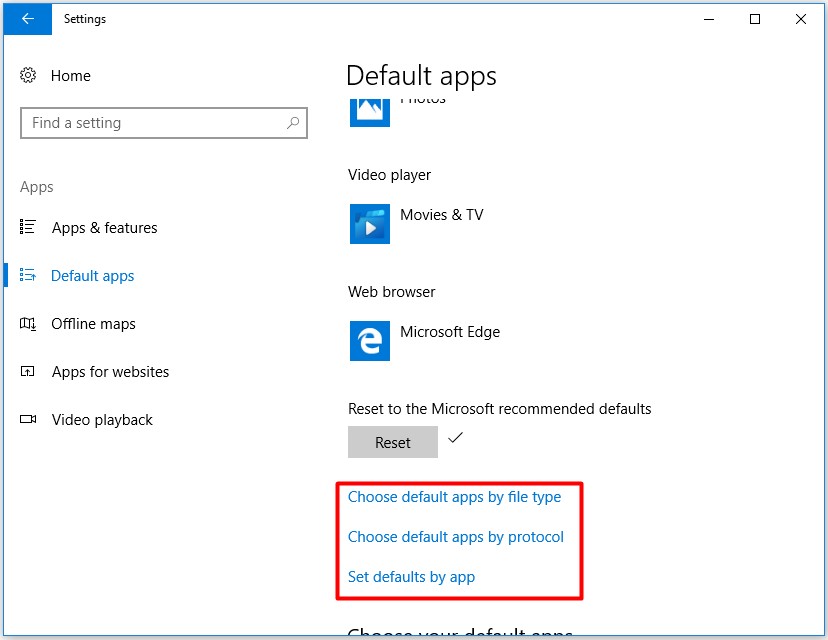
Task: Select Default apps in sidebar
Action: tap(92, 276)
